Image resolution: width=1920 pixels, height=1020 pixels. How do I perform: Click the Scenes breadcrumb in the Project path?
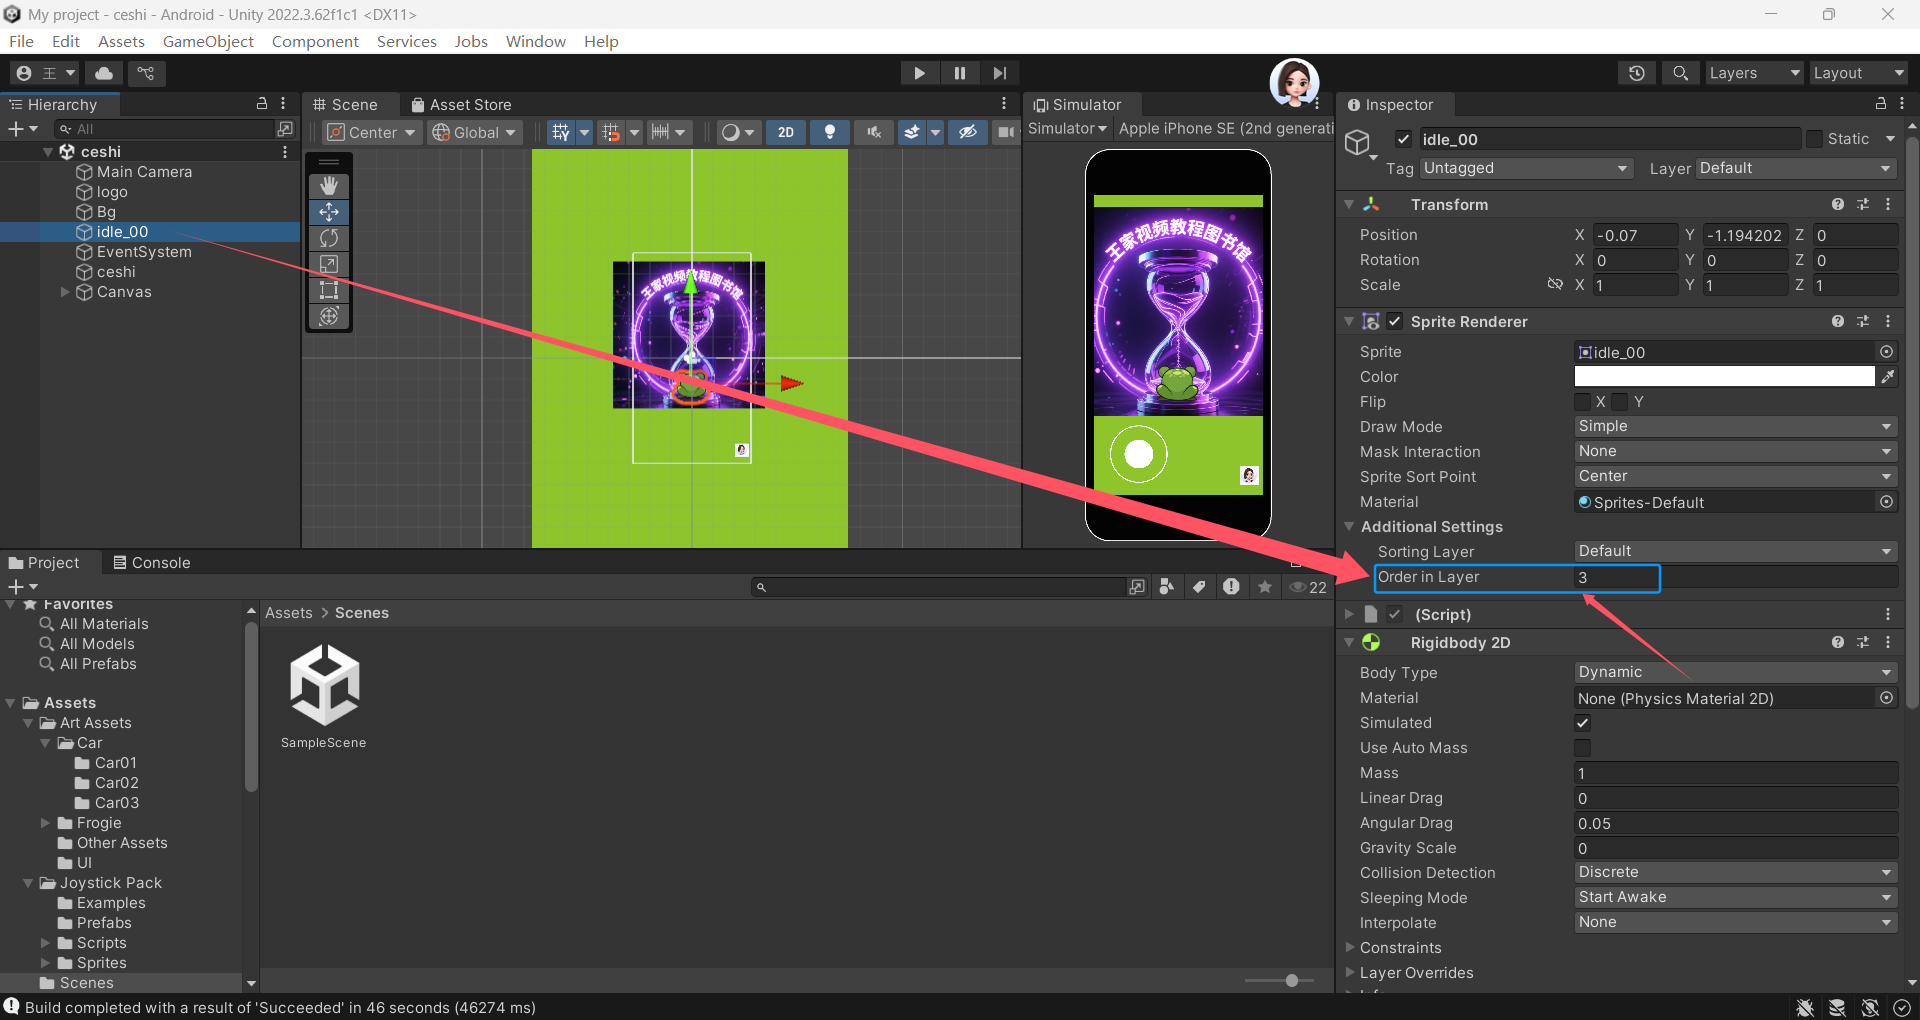click(x=362, y=613)
